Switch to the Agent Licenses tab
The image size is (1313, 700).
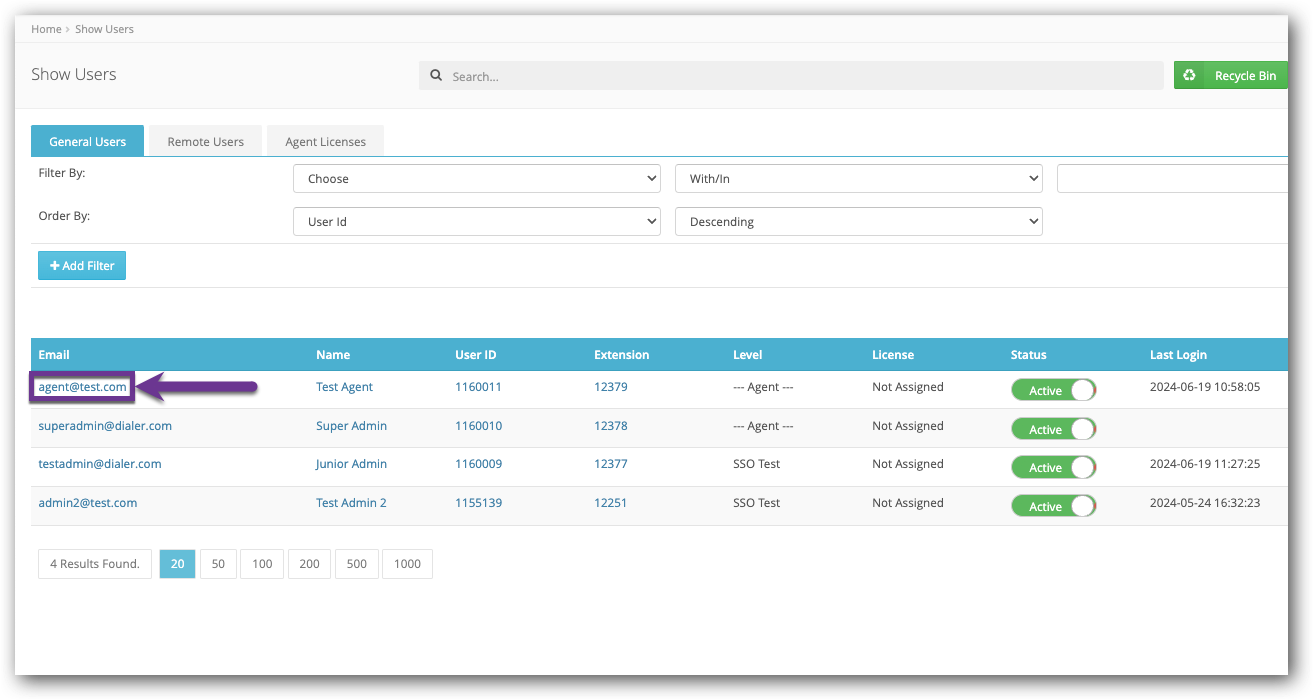click(325, 142)
